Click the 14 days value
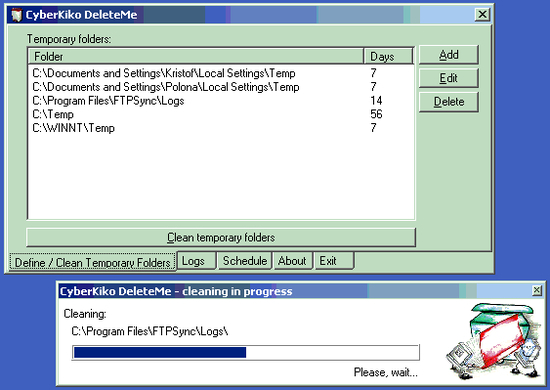 click(x=376, y=101)
